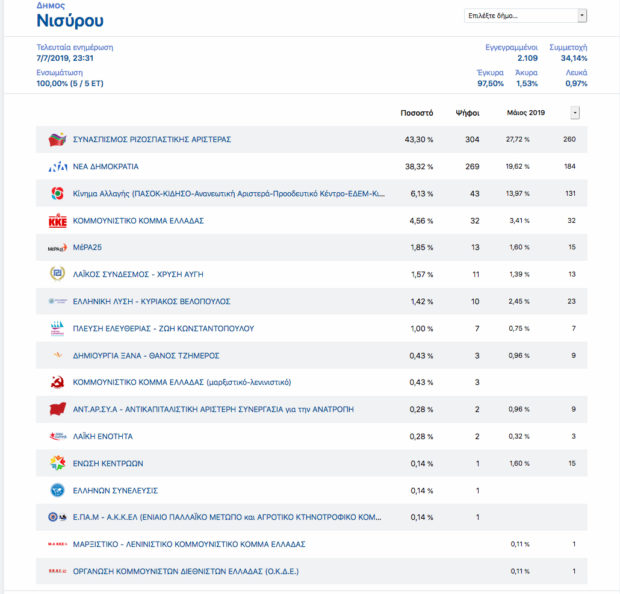Screen dimensions: 620x594
Task: Open the ΕΝΩΣΗ ΚΕΝΤΡΩΩΝ link
Action: pyautogui.click(x=108, y=463)
